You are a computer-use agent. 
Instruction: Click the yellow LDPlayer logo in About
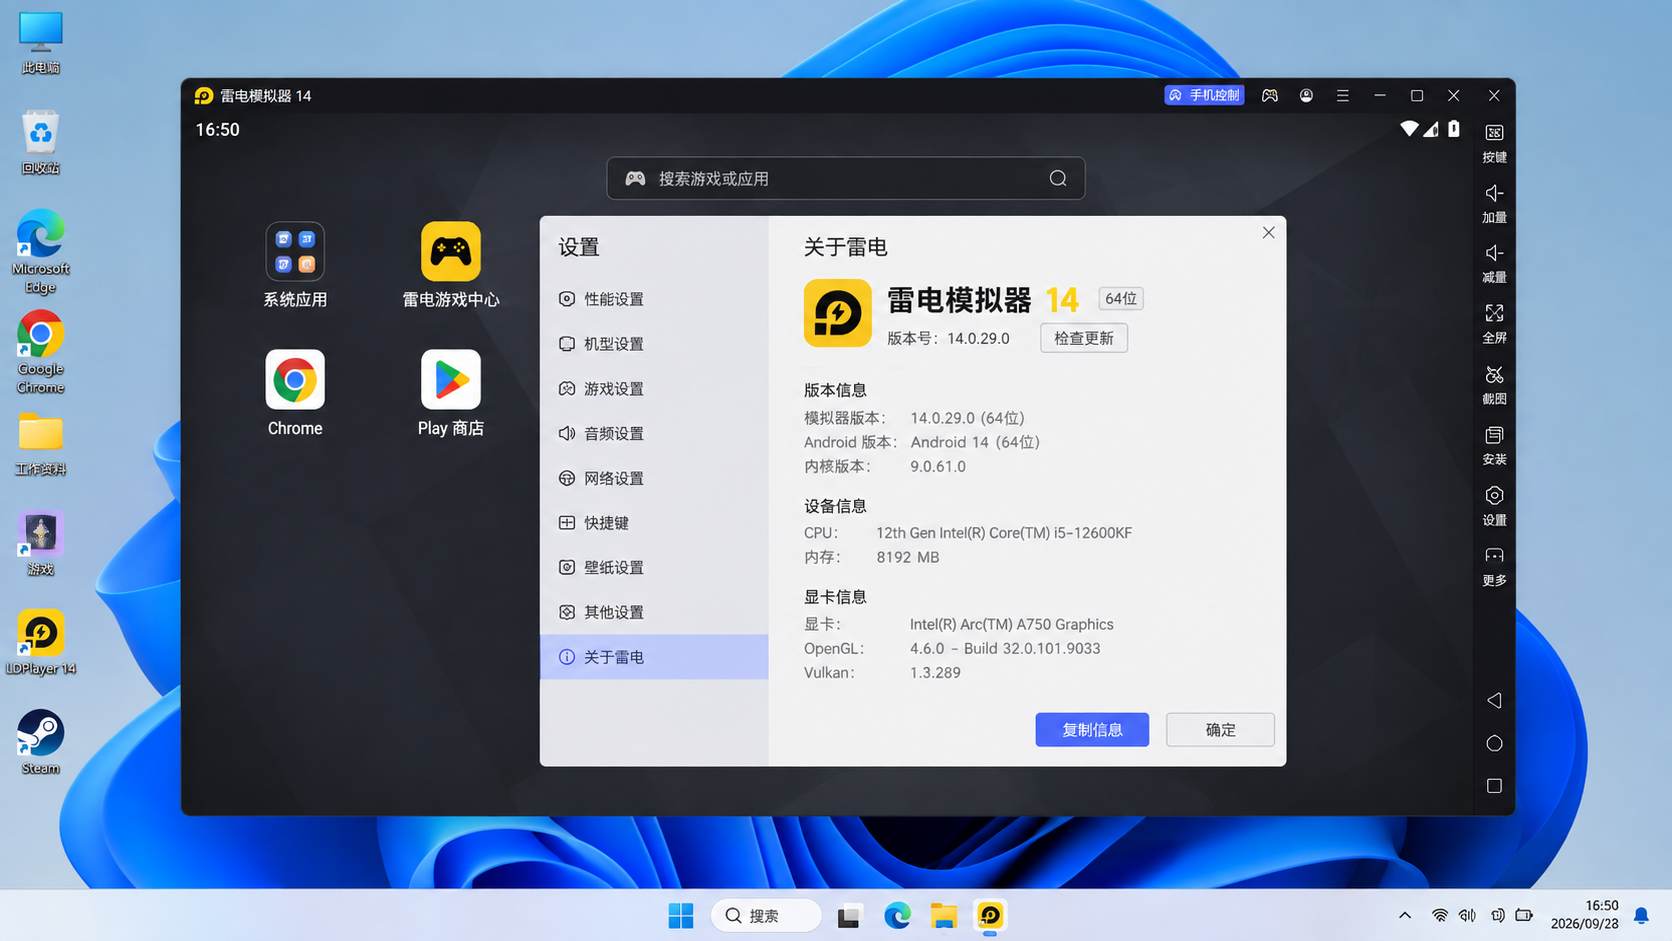[x=838, y=313]
